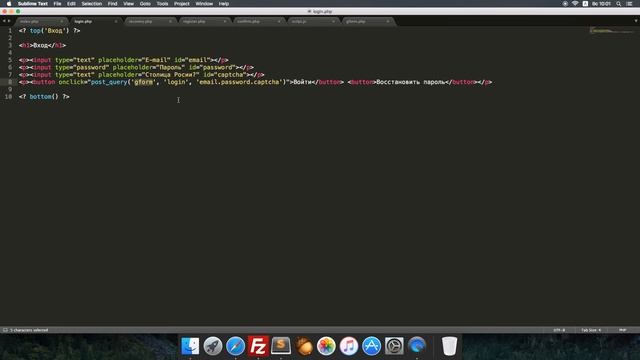
Task: Open iTunes music icon in Dock
Action: pos(349,346)
